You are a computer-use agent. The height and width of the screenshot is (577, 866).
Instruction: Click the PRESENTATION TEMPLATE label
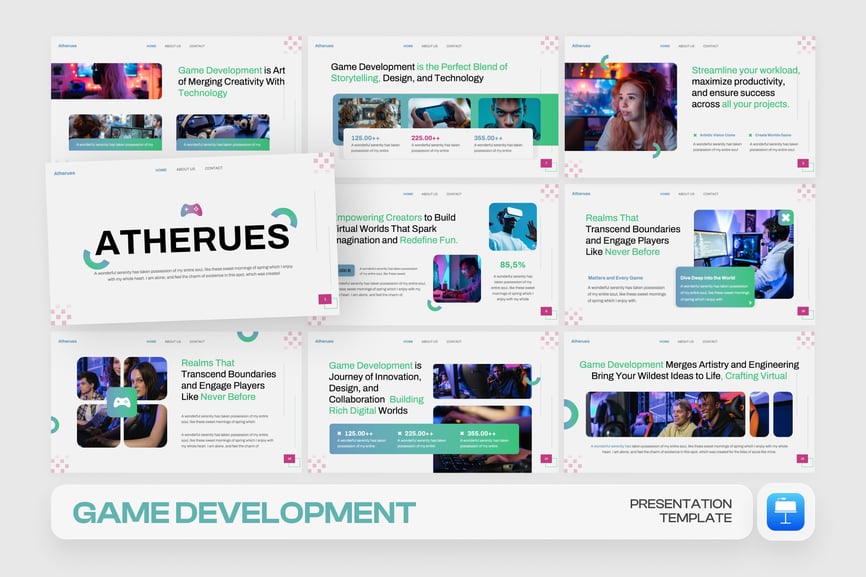tap(680, 511)
